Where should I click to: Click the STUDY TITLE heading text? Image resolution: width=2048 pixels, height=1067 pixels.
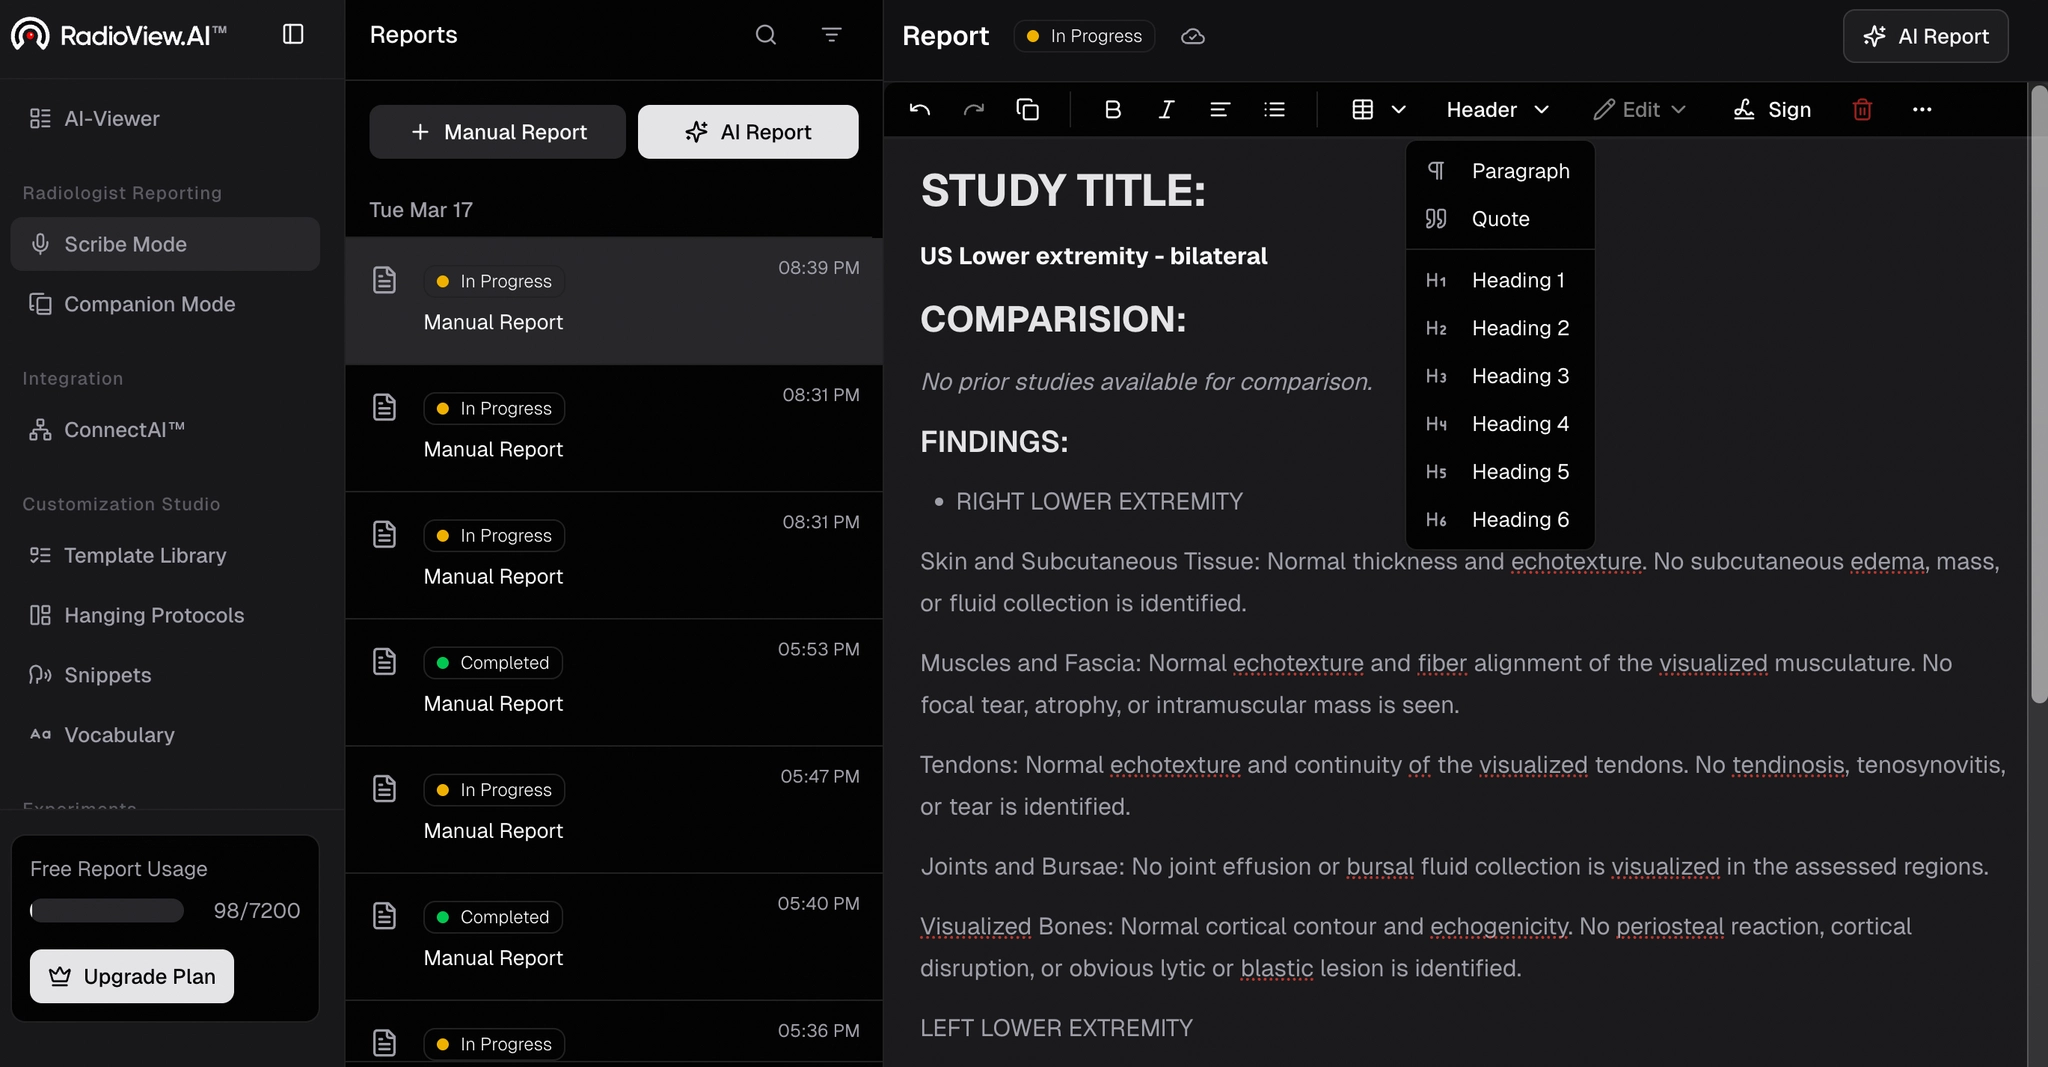click(x=1063, y=191)
